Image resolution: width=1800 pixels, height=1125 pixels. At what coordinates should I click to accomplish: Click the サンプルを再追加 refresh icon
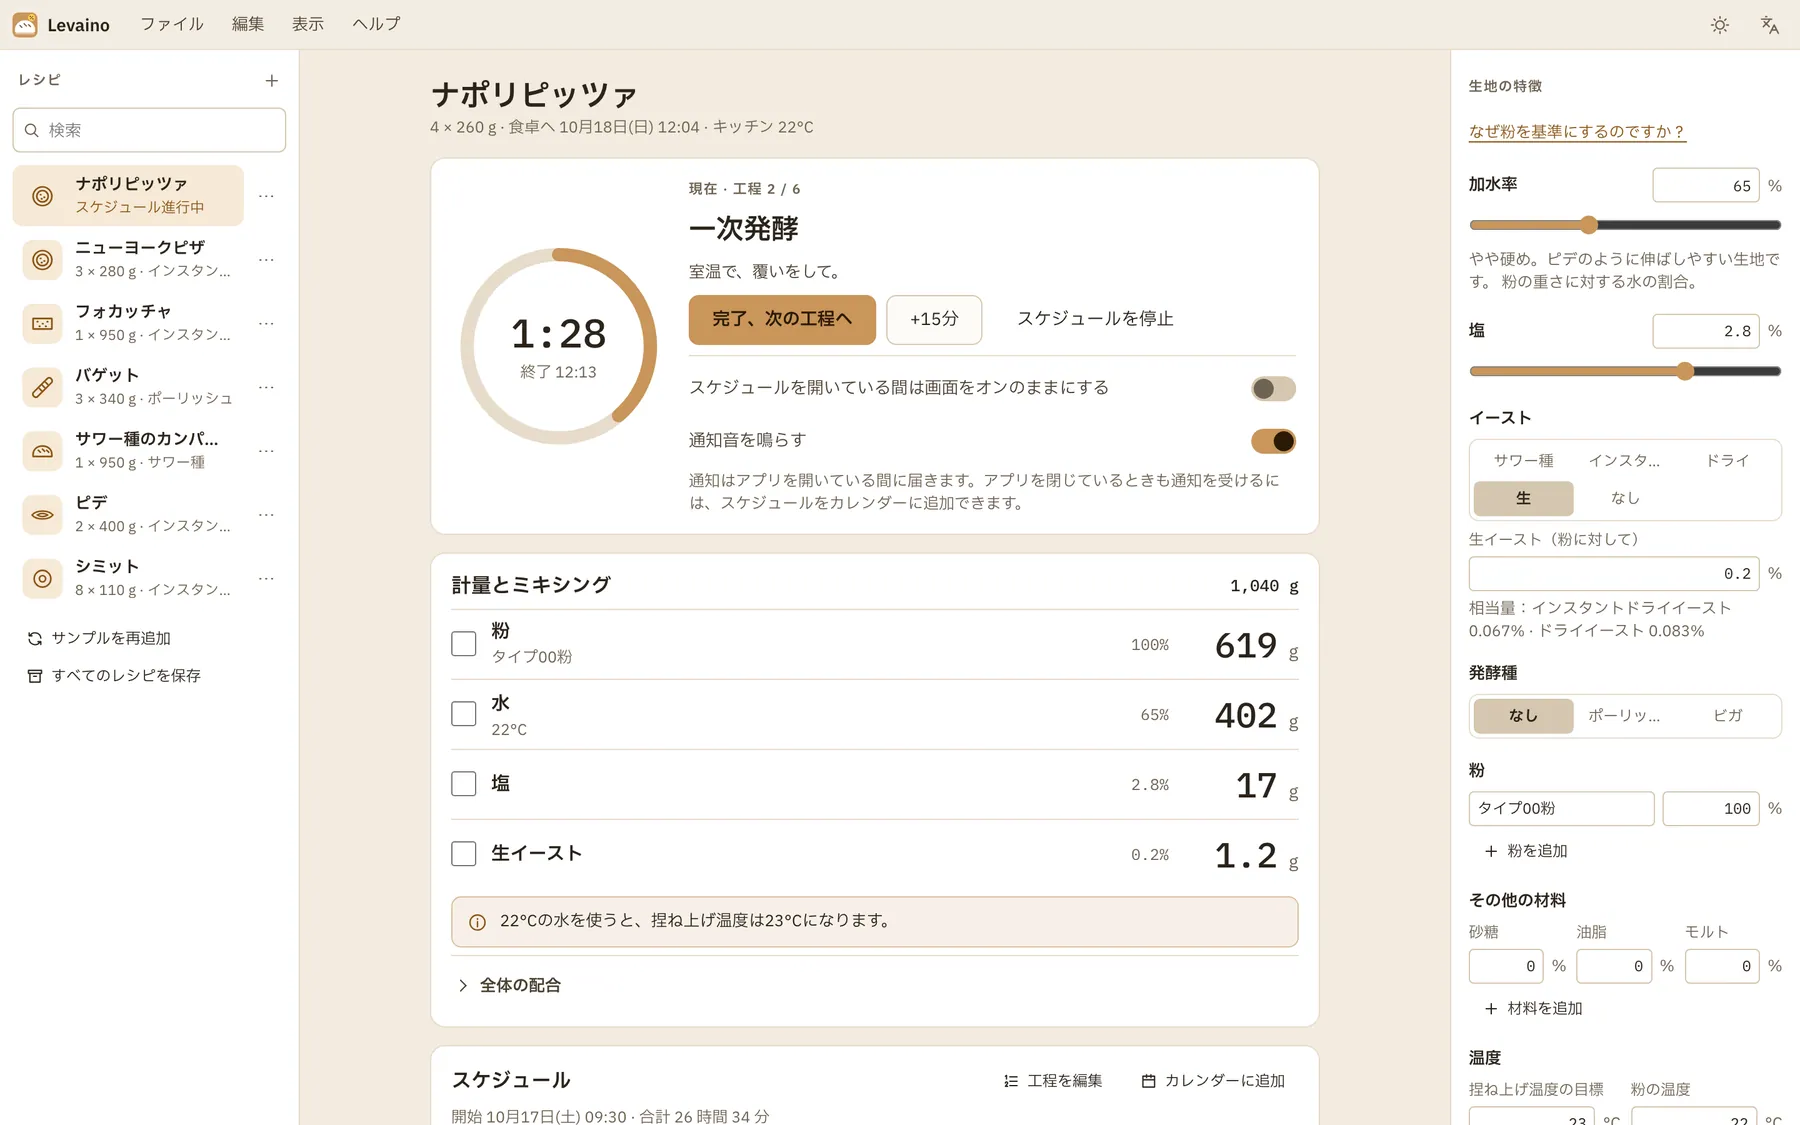pyautogui.click(x=35, y=638)
